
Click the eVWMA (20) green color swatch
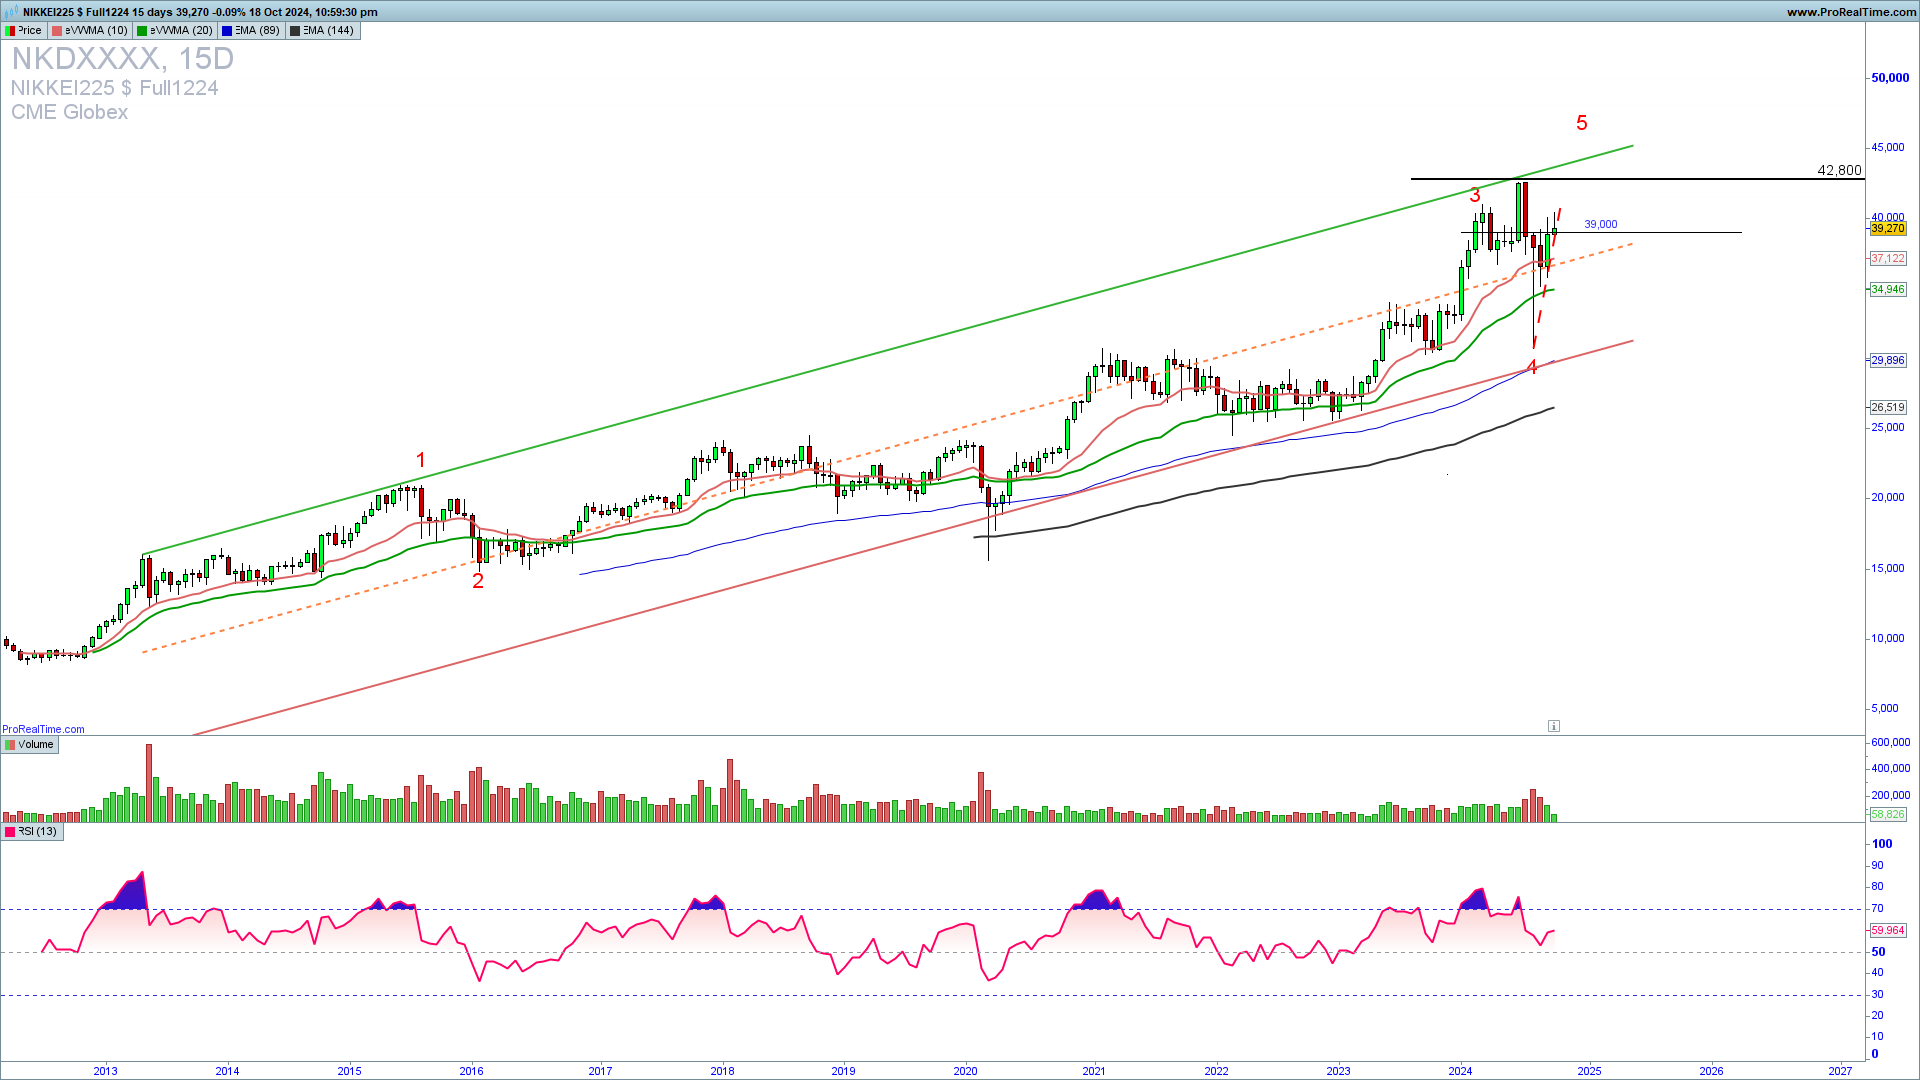click(x=142, y=31)
